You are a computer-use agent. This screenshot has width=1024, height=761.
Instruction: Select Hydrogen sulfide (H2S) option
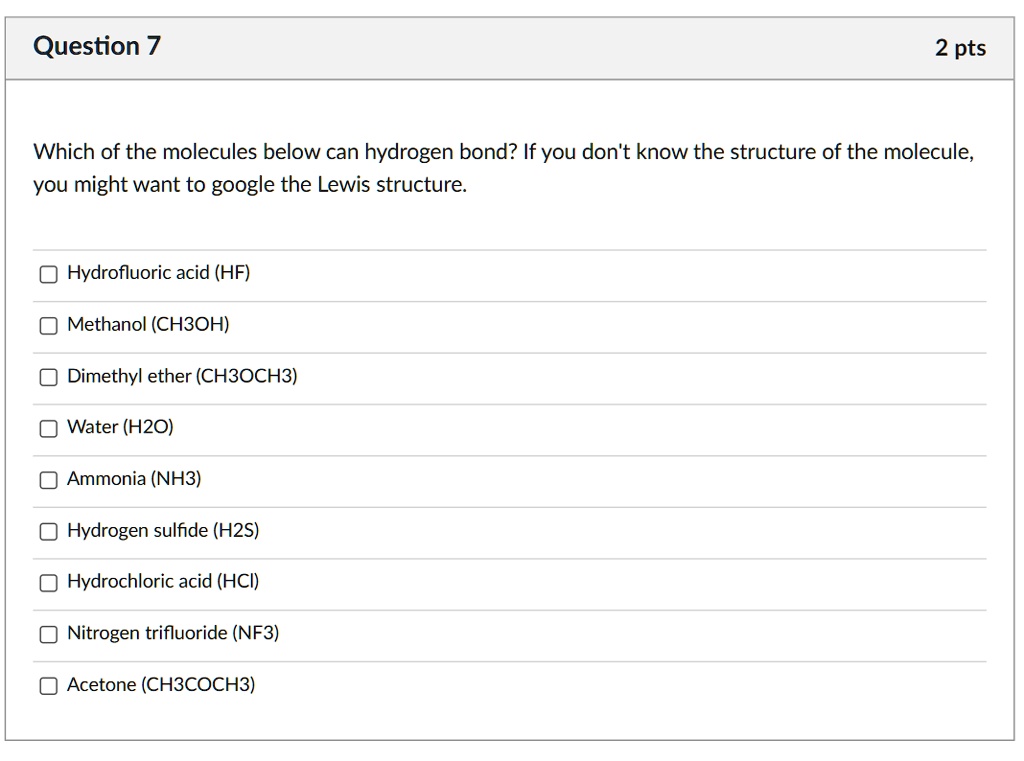48,531
